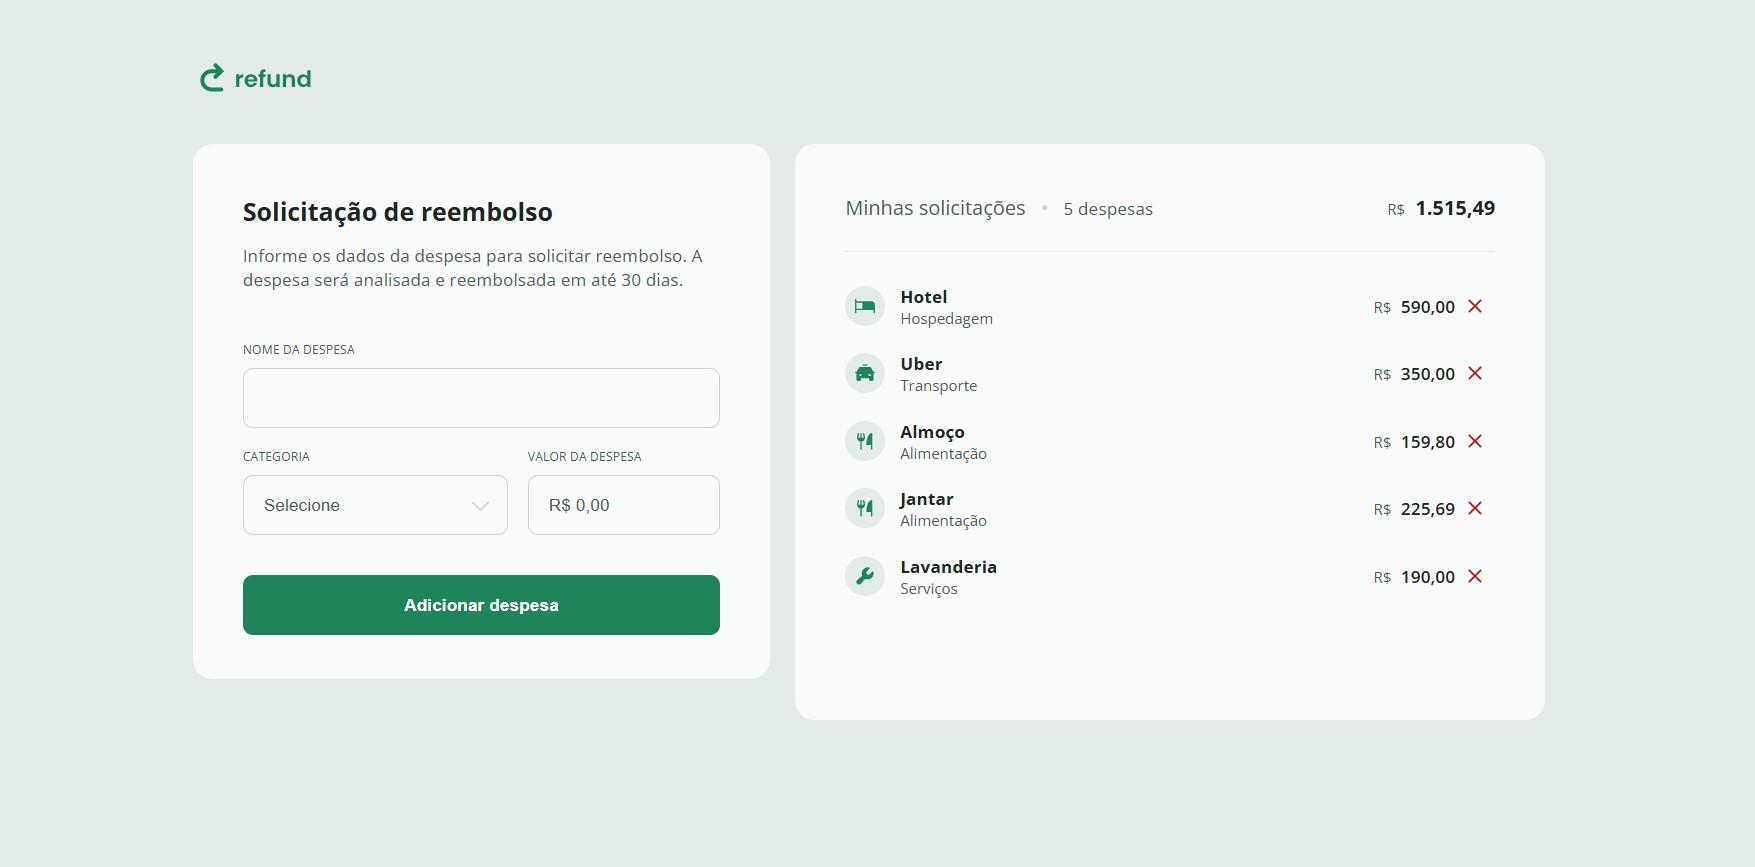This screenshot has height=867, width=1755.
Task: Delete the Uber expense
Action: click(1475, 373)
